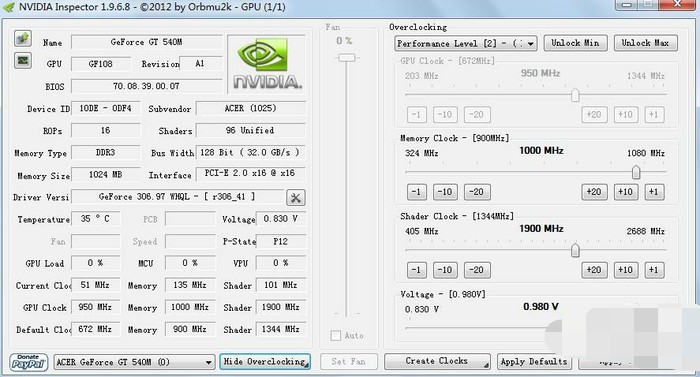Click the PayPal Donate button
The image size is (700, 377).
pos(29,362)
